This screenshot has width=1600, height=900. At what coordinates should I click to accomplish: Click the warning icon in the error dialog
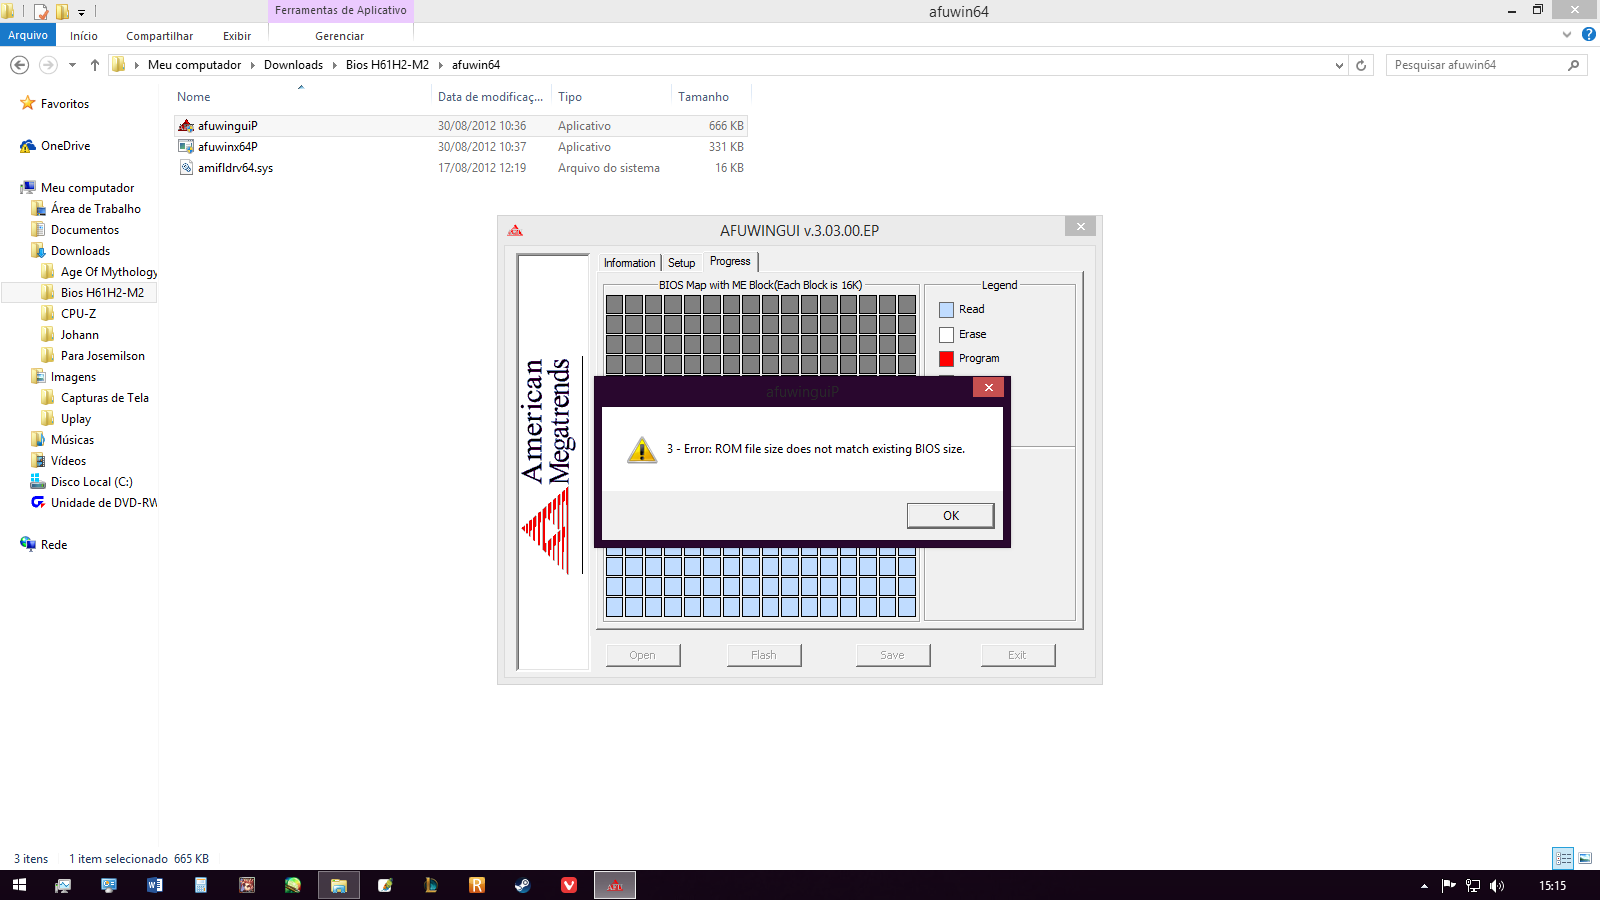pos(642,450)
